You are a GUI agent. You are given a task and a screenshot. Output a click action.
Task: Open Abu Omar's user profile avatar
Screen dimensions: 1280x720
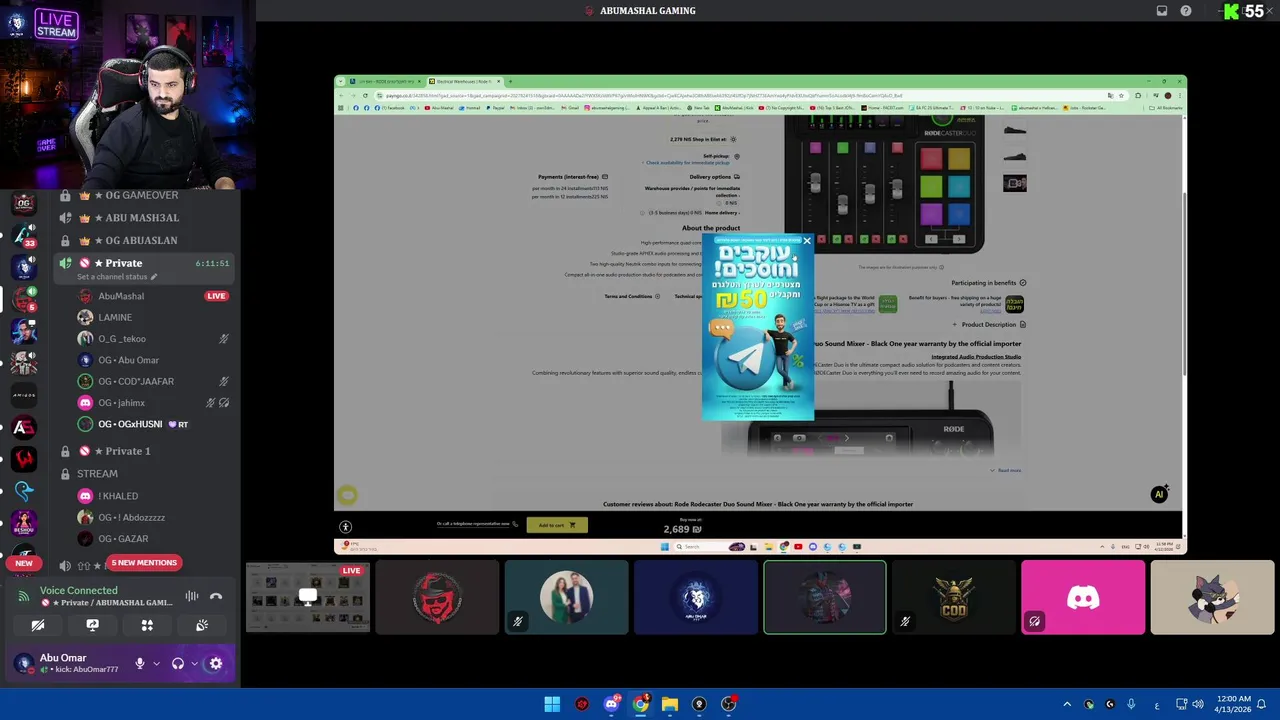point(23,663)
